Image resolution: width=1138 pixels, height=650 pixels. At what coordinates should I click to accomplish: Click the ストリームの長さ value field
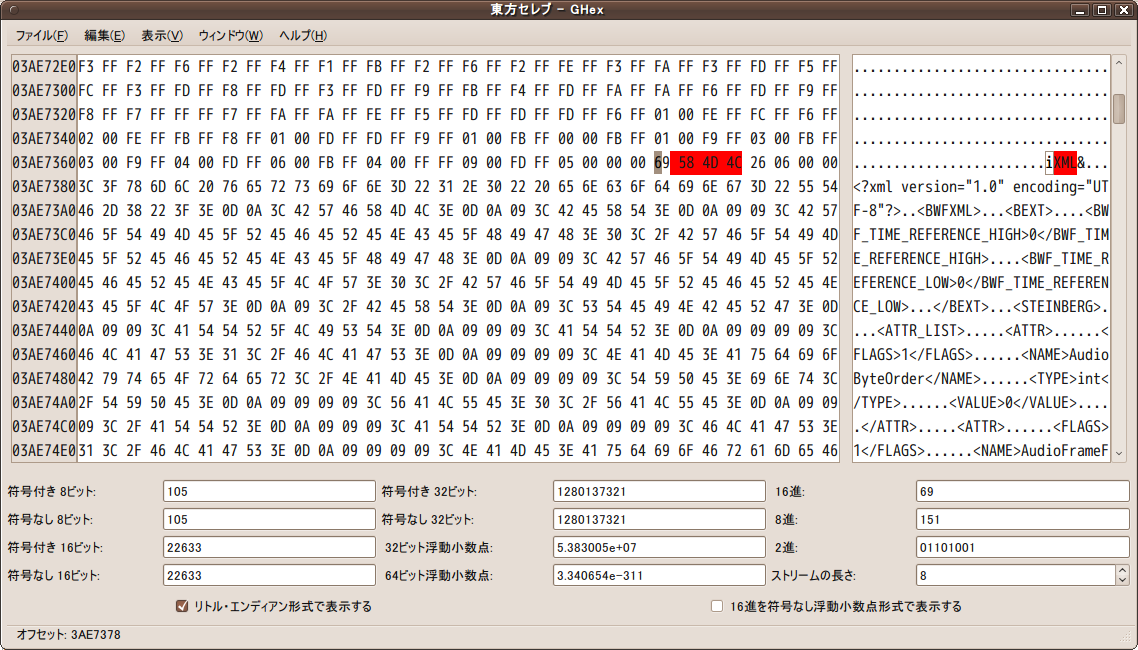[1010, 575]
